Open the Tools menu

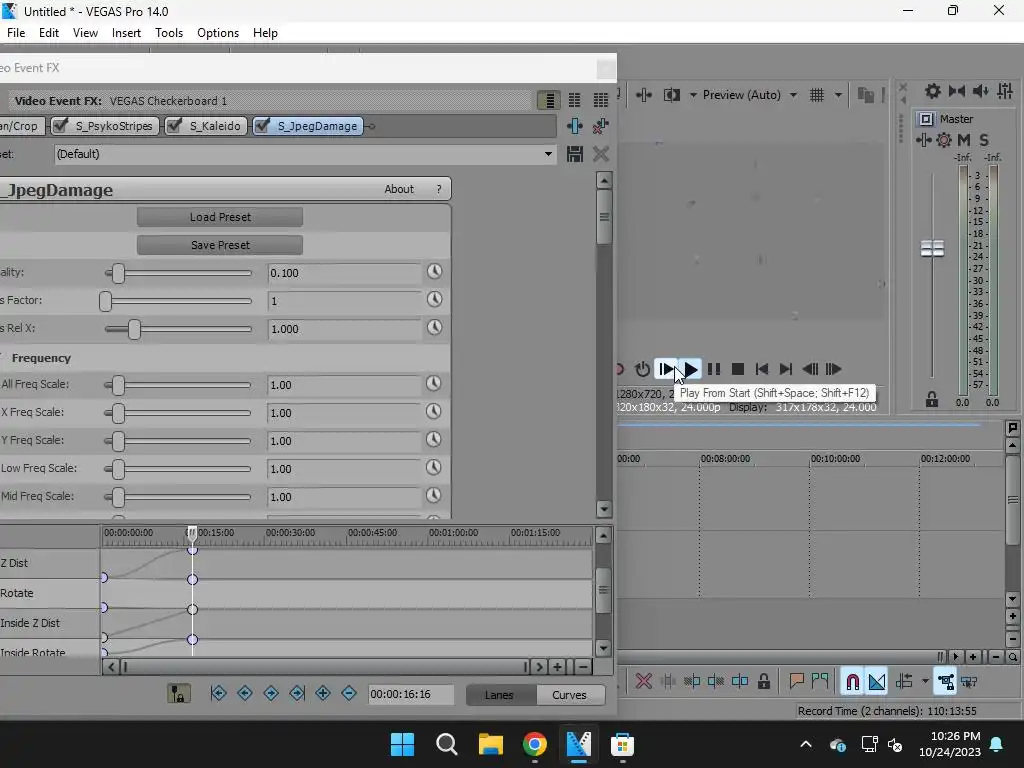[x=169, y=33]
